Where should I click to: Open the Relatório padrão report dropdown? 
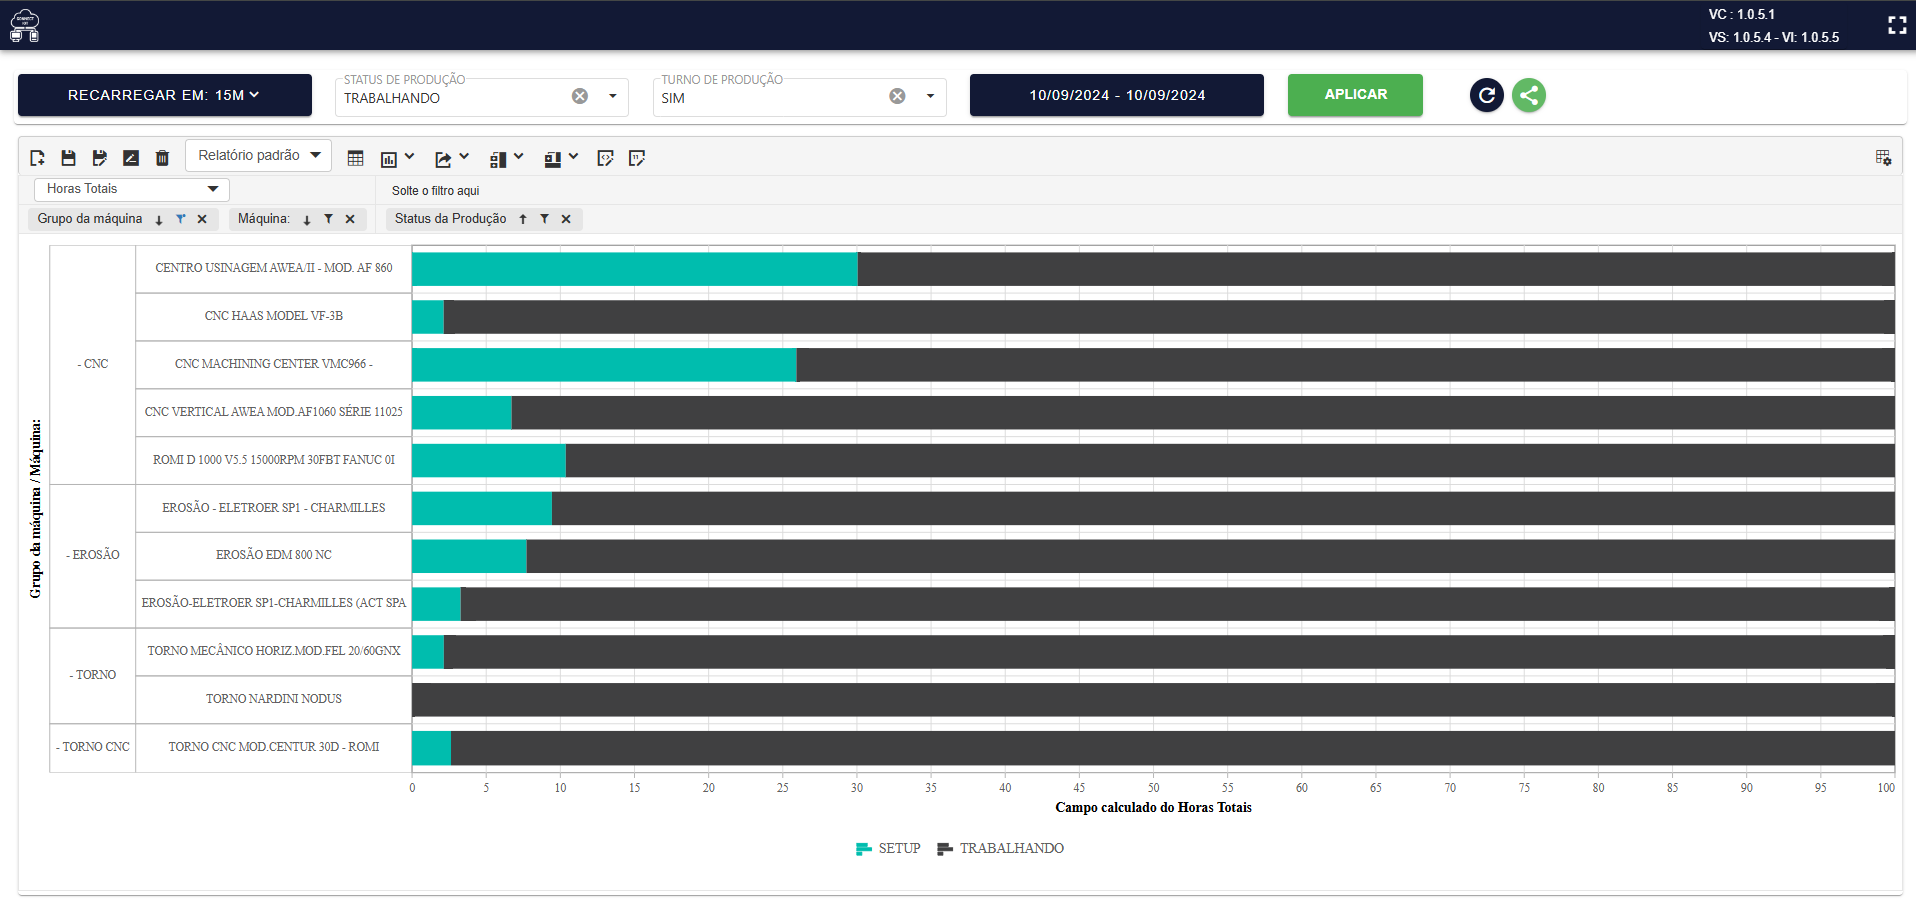coord(258,155)
